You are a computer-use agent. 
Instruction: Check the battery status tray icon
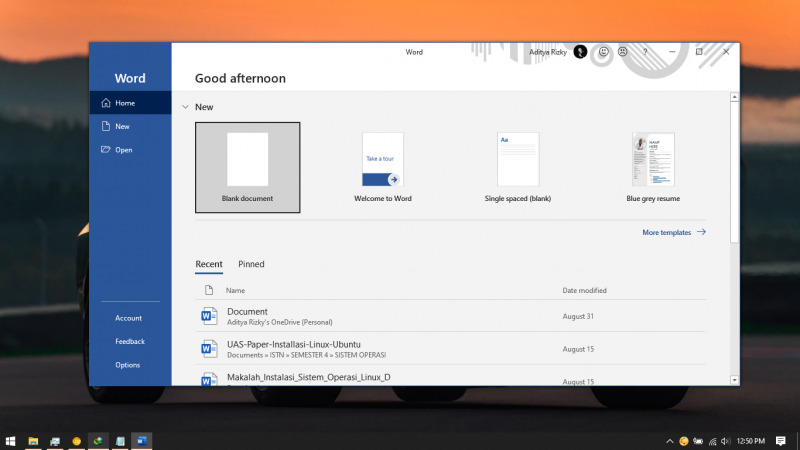click(x=698, y=441)
